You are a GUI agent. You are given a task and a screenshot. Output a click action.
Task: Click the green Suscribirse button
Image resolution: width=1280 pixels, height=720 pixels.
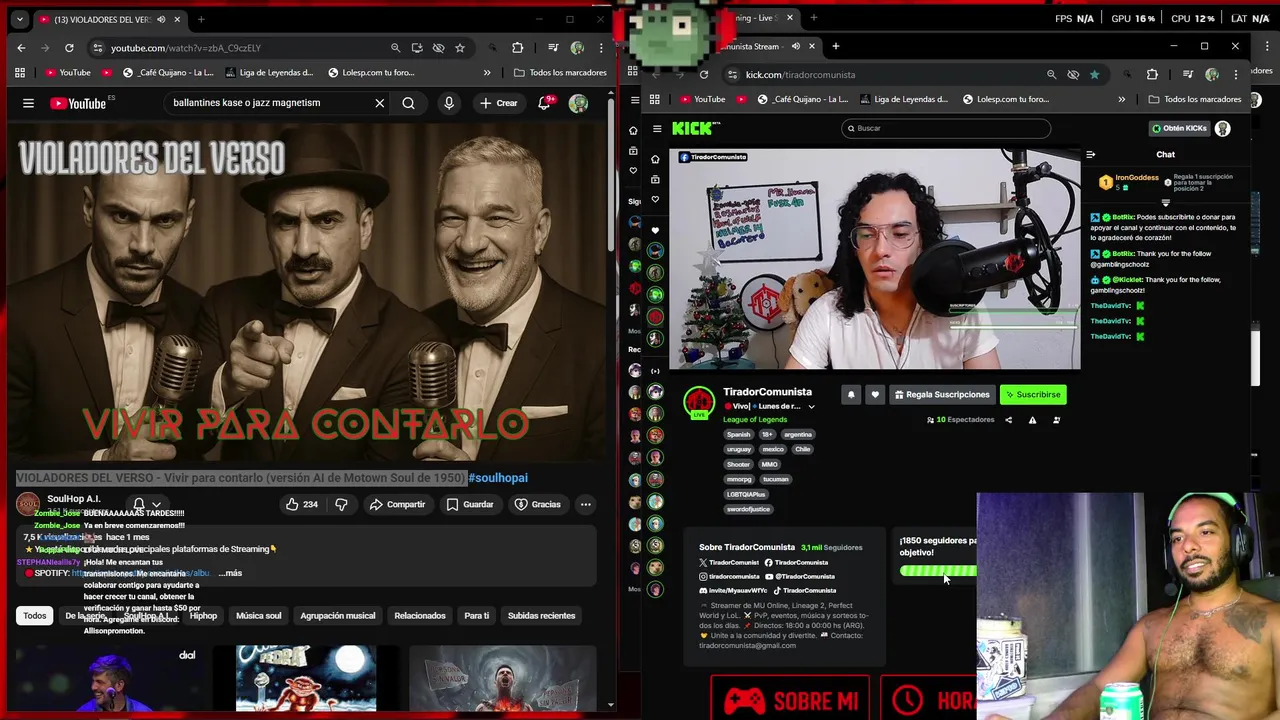tap(1033, 395)
